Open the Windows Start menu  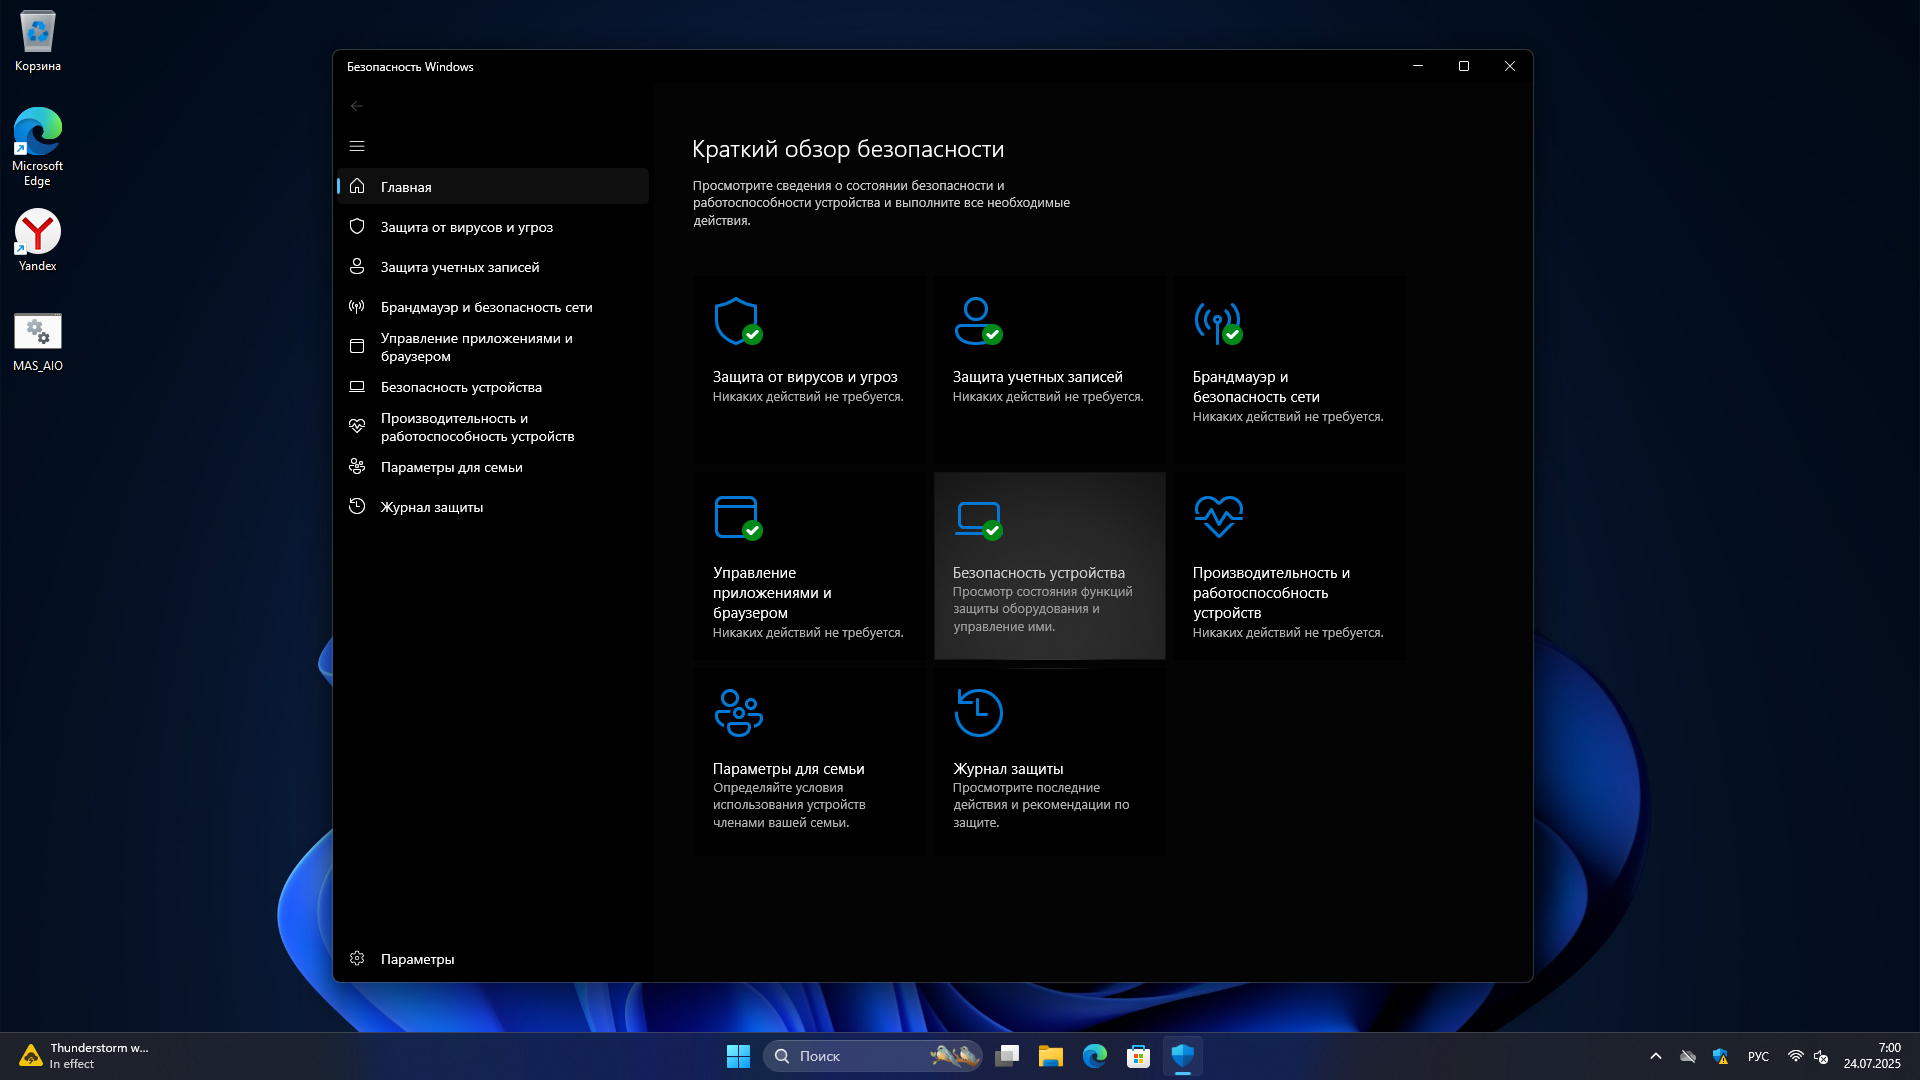tap(738, 1056)
